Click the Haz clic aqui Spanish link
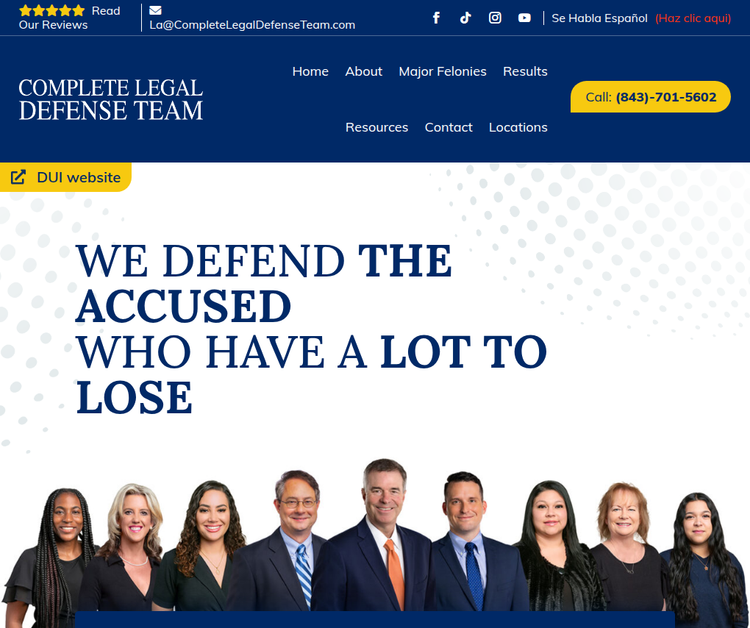750x628 pixels. [x=693, y=18]
